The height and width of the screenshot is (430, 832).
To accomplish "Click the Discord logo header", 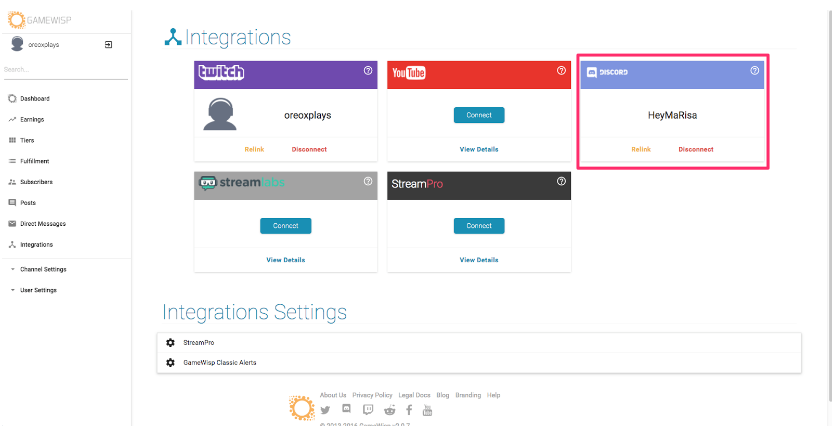I will 608,72.
